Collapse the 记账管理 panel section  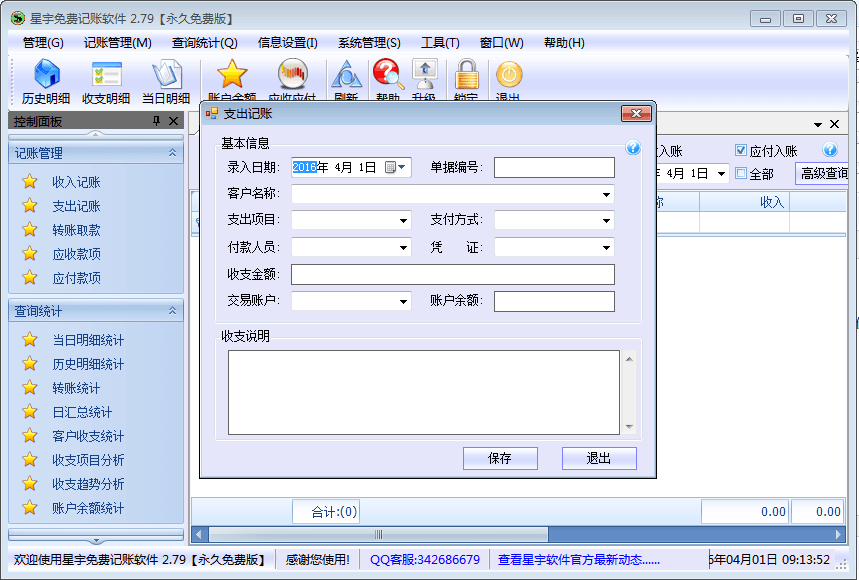click(x=172, y=153)
